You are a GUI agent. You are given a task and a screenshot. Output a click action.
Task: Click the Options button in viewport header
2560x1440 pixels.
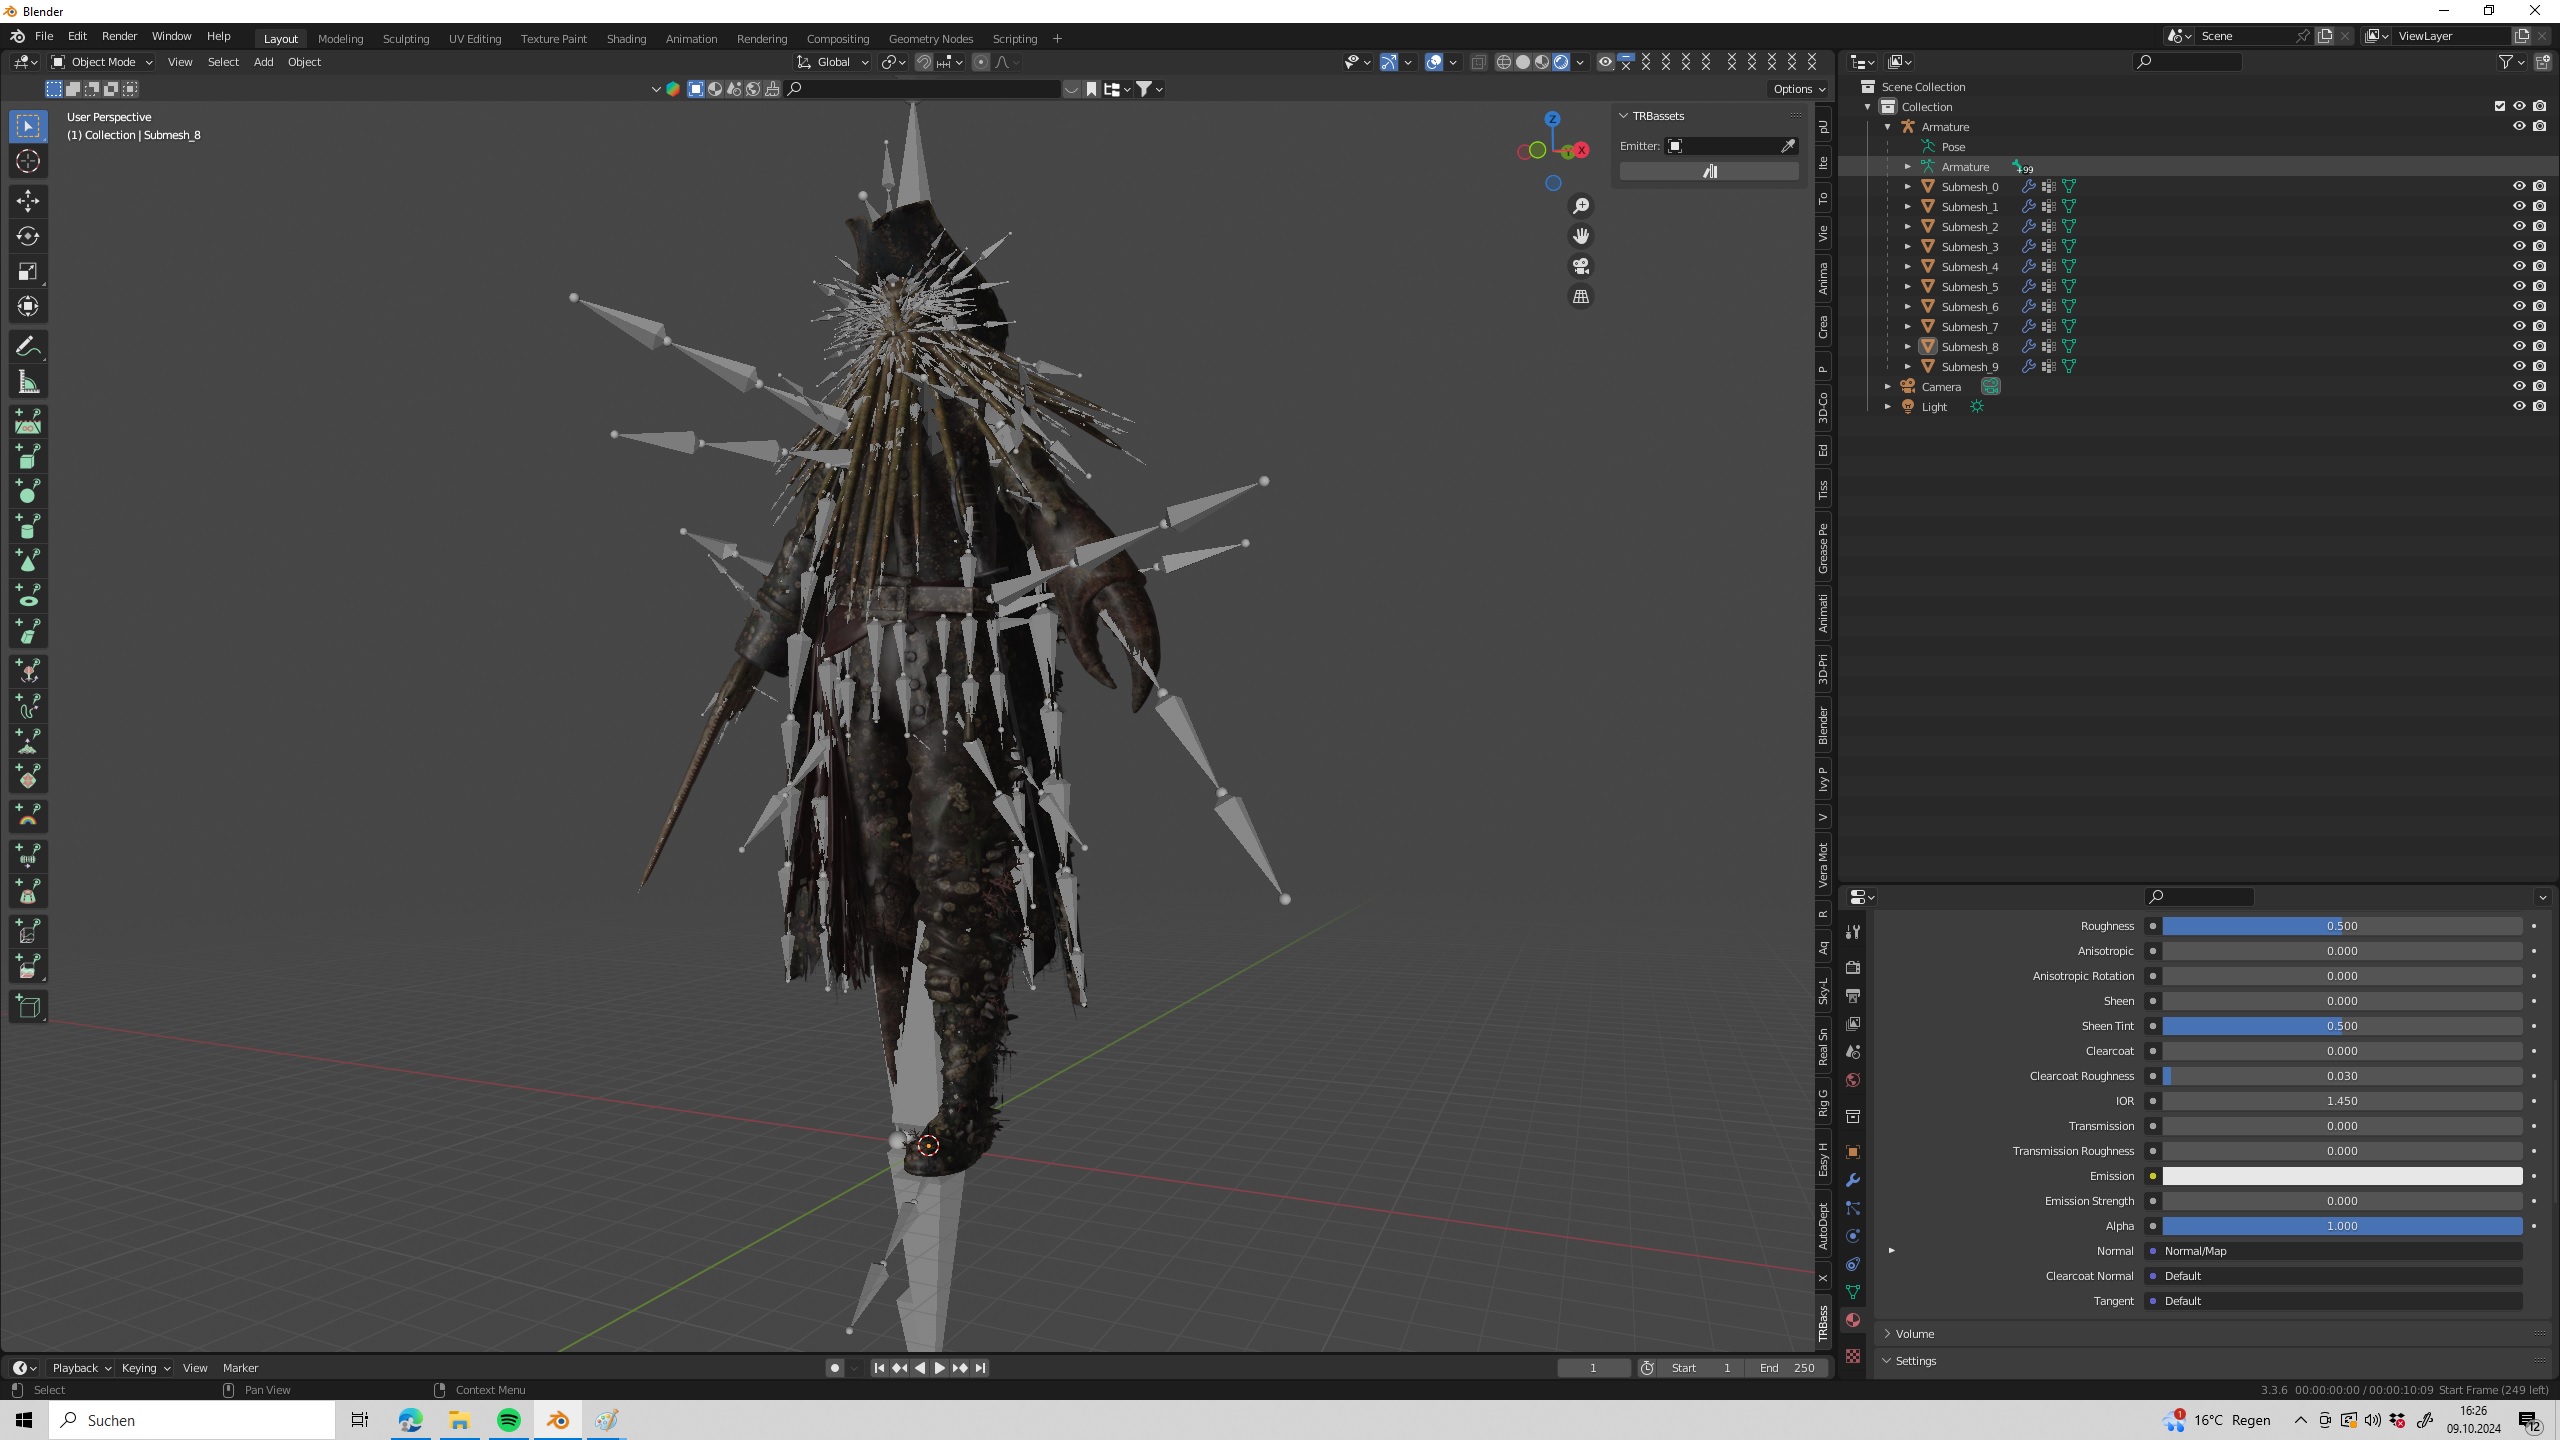coord(1799,89)
